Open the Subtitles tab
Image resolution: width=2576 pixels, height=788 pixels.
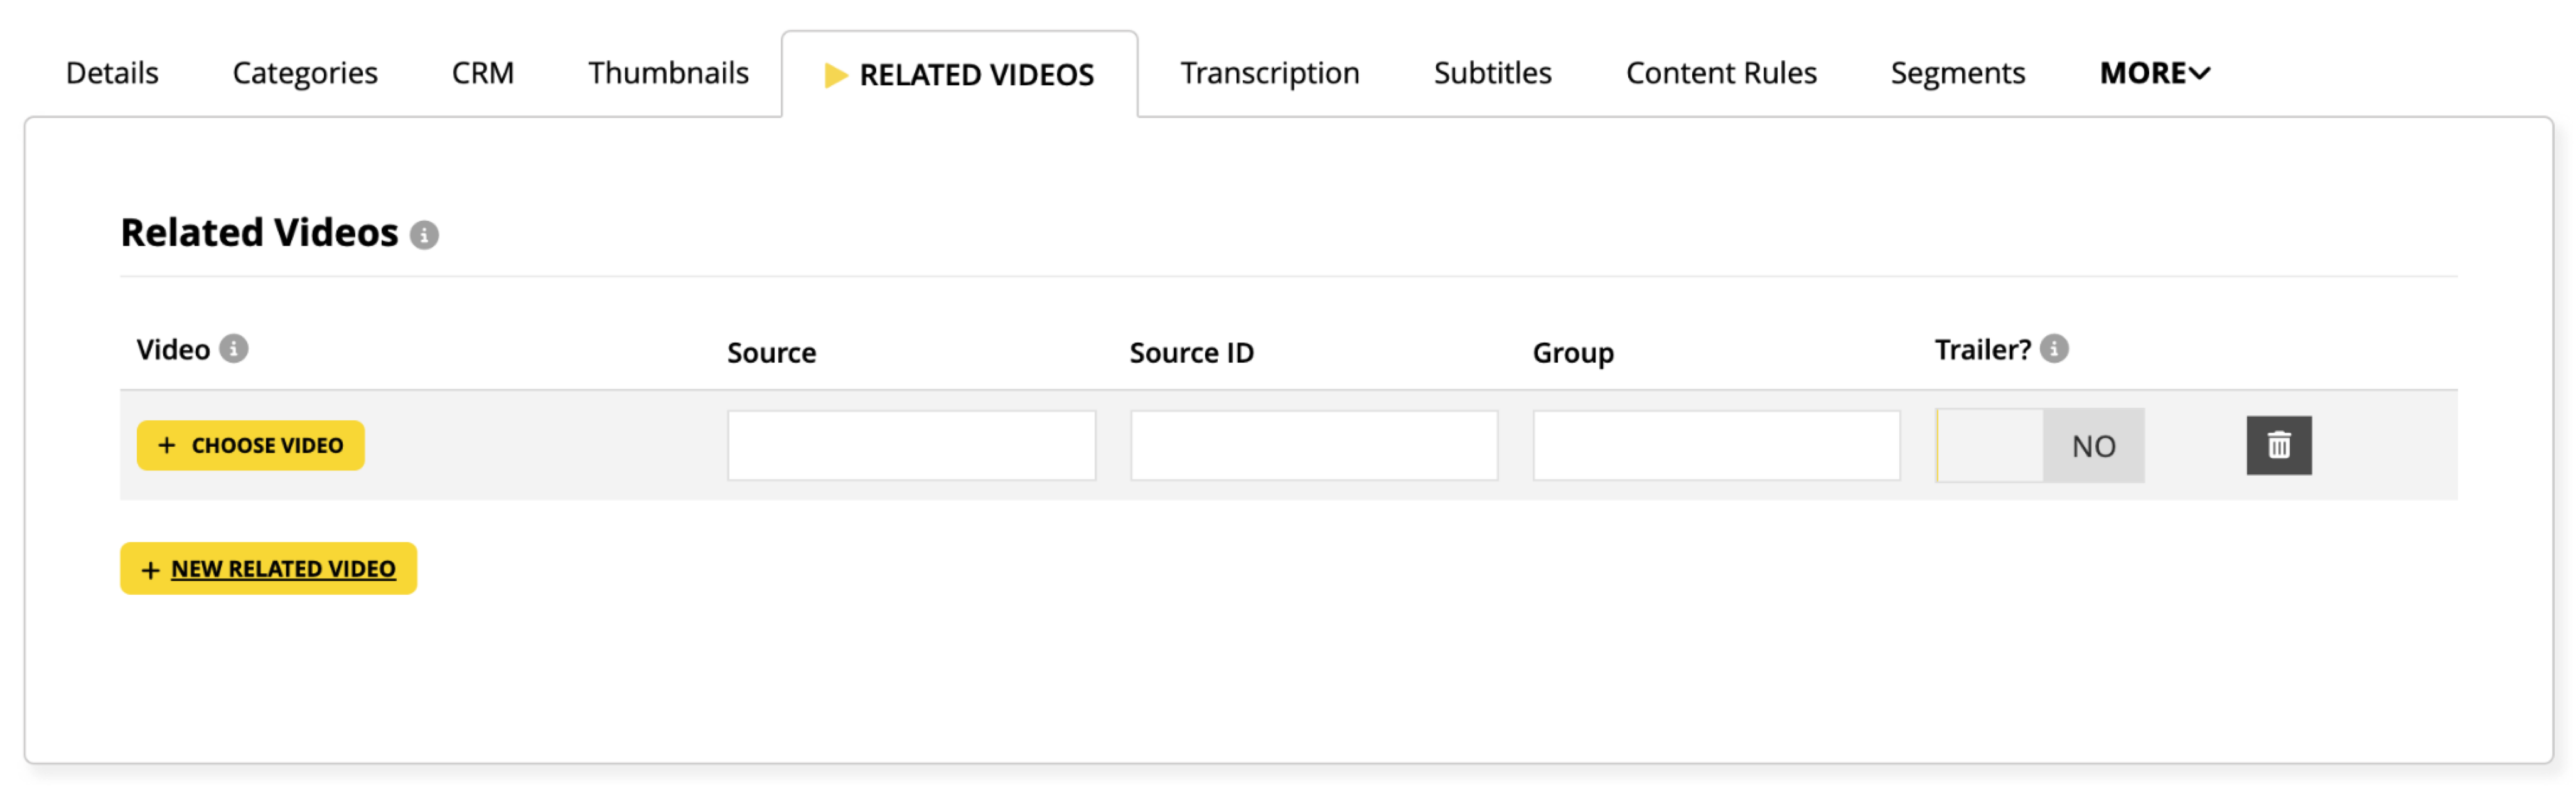click(x=1492, y=73)
